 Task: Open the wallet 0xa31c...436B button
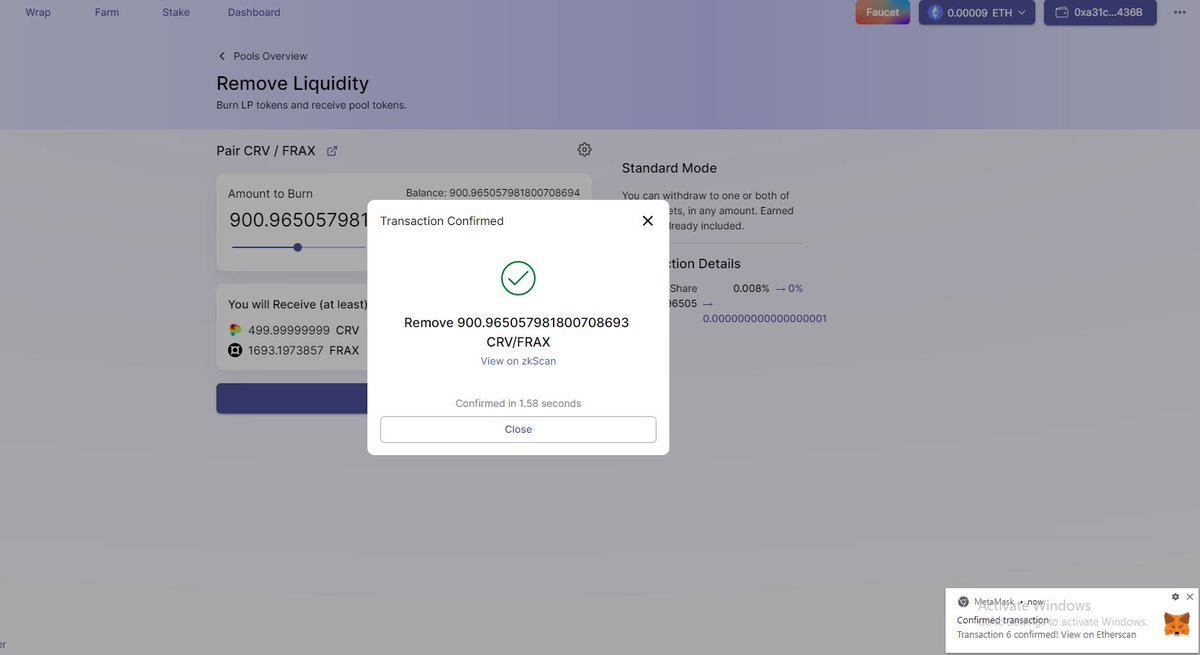pyautogui.click(x=1100, y=12)
